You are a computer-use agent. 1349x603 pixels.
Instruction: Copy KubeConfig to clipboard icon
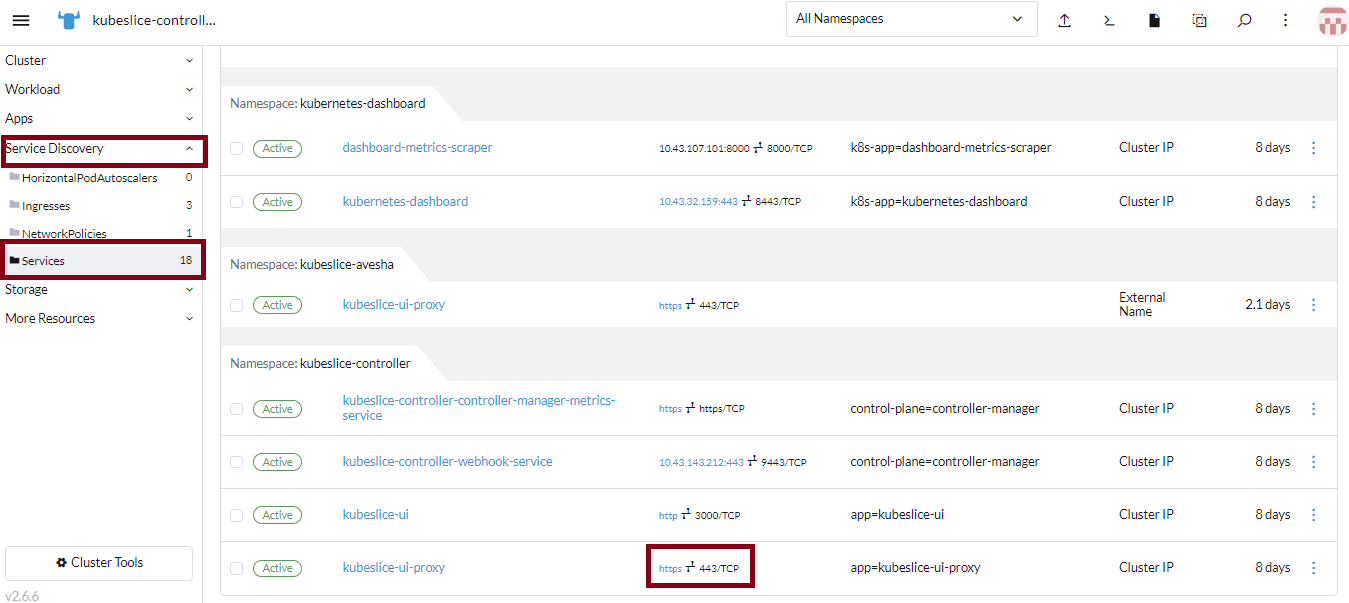pos(1199,20)
